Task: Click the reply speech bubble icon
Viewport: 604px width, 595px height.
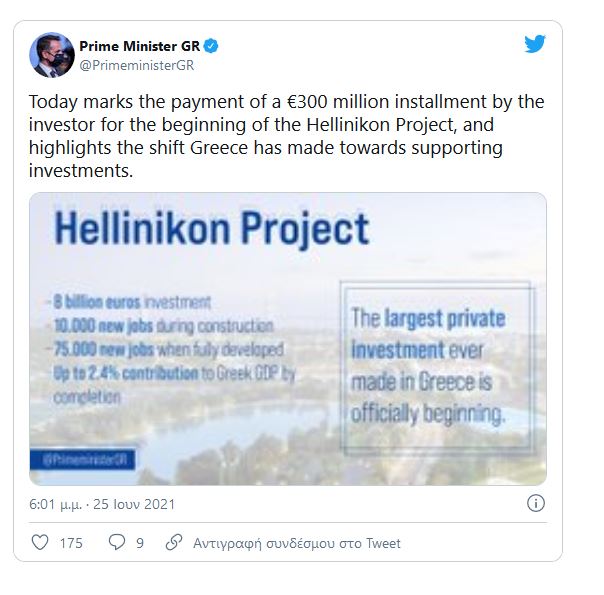Action: pyautogui.click(x=116, y=543)
